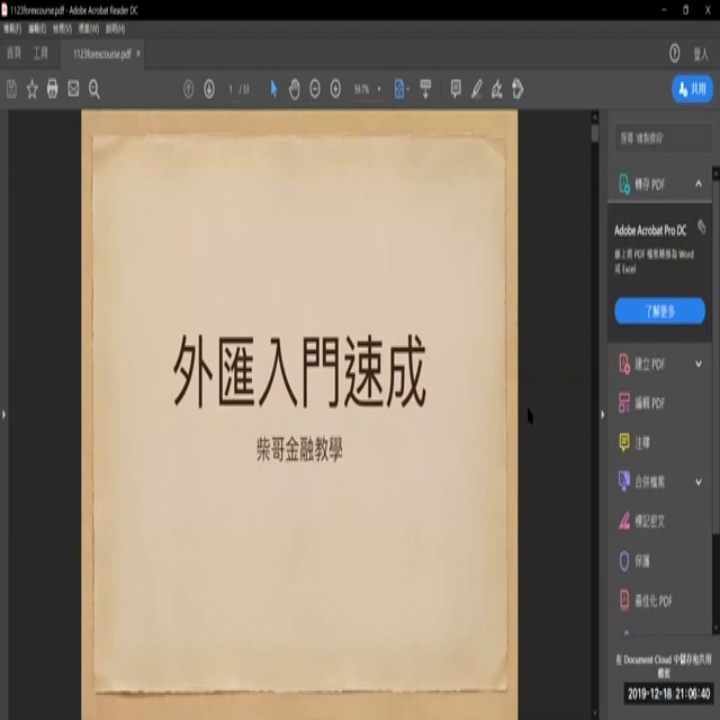Switch to the 首頁 tab

pos(14,53)
